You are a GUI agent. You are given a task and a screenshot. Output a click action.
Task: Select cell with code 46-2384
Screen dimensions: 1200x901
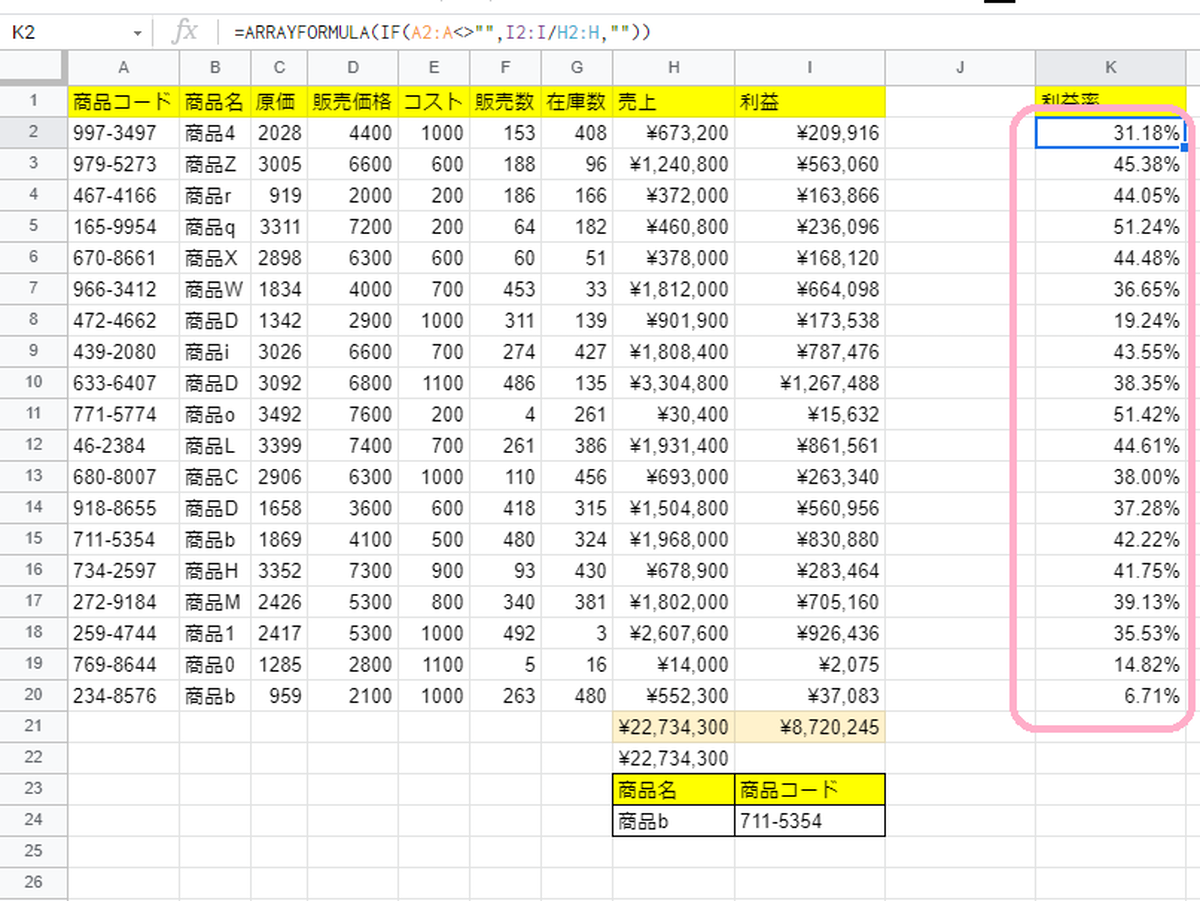point(124,446)
